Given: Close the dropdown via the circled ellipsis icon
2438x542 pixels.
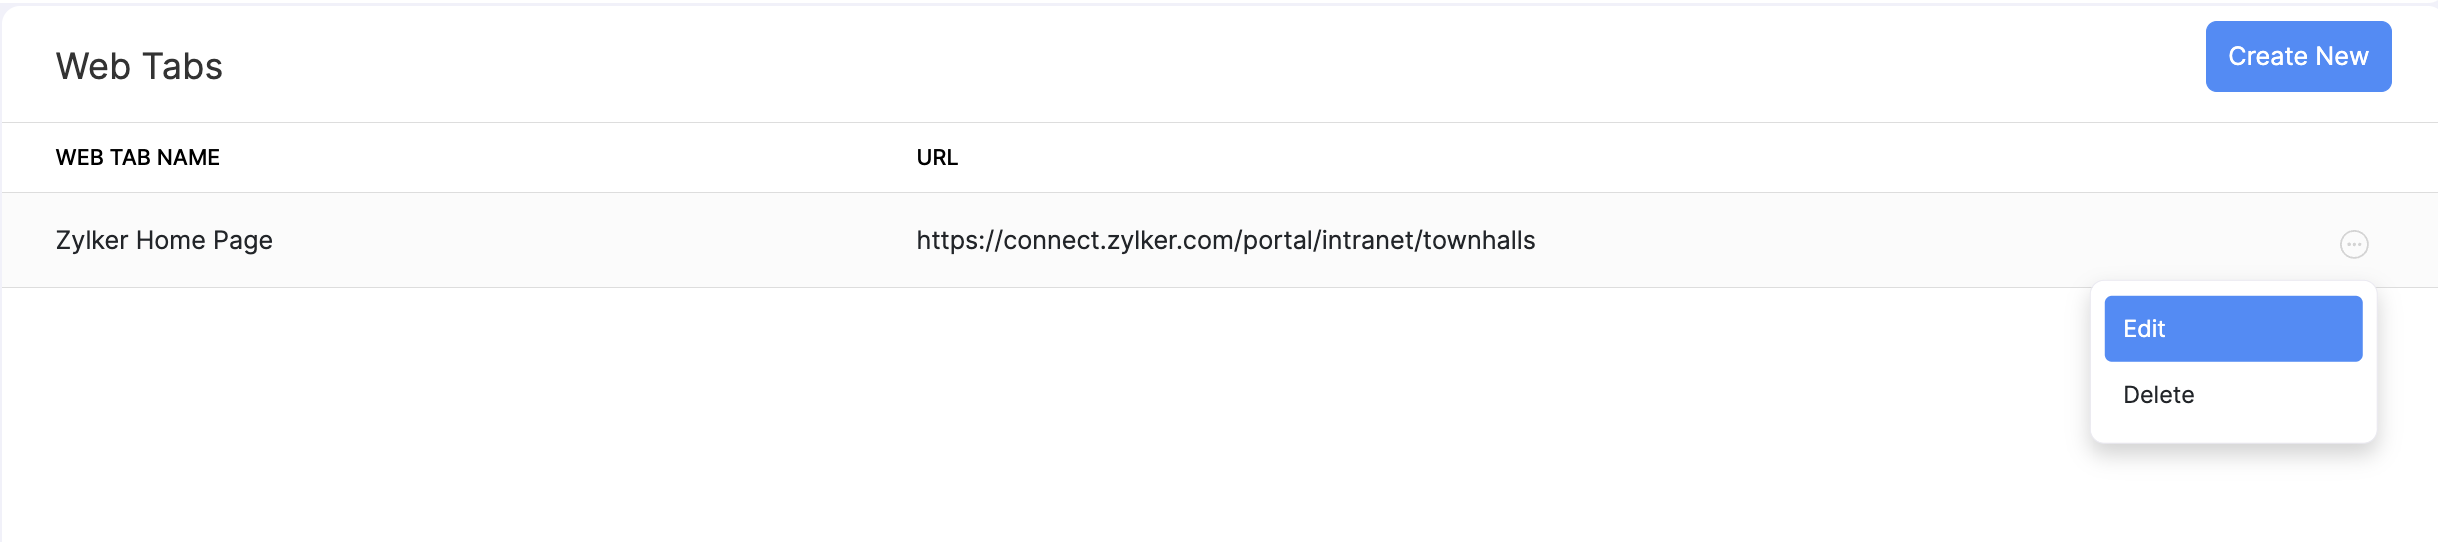Looking at the screenshot, I should pos(2353,244).
